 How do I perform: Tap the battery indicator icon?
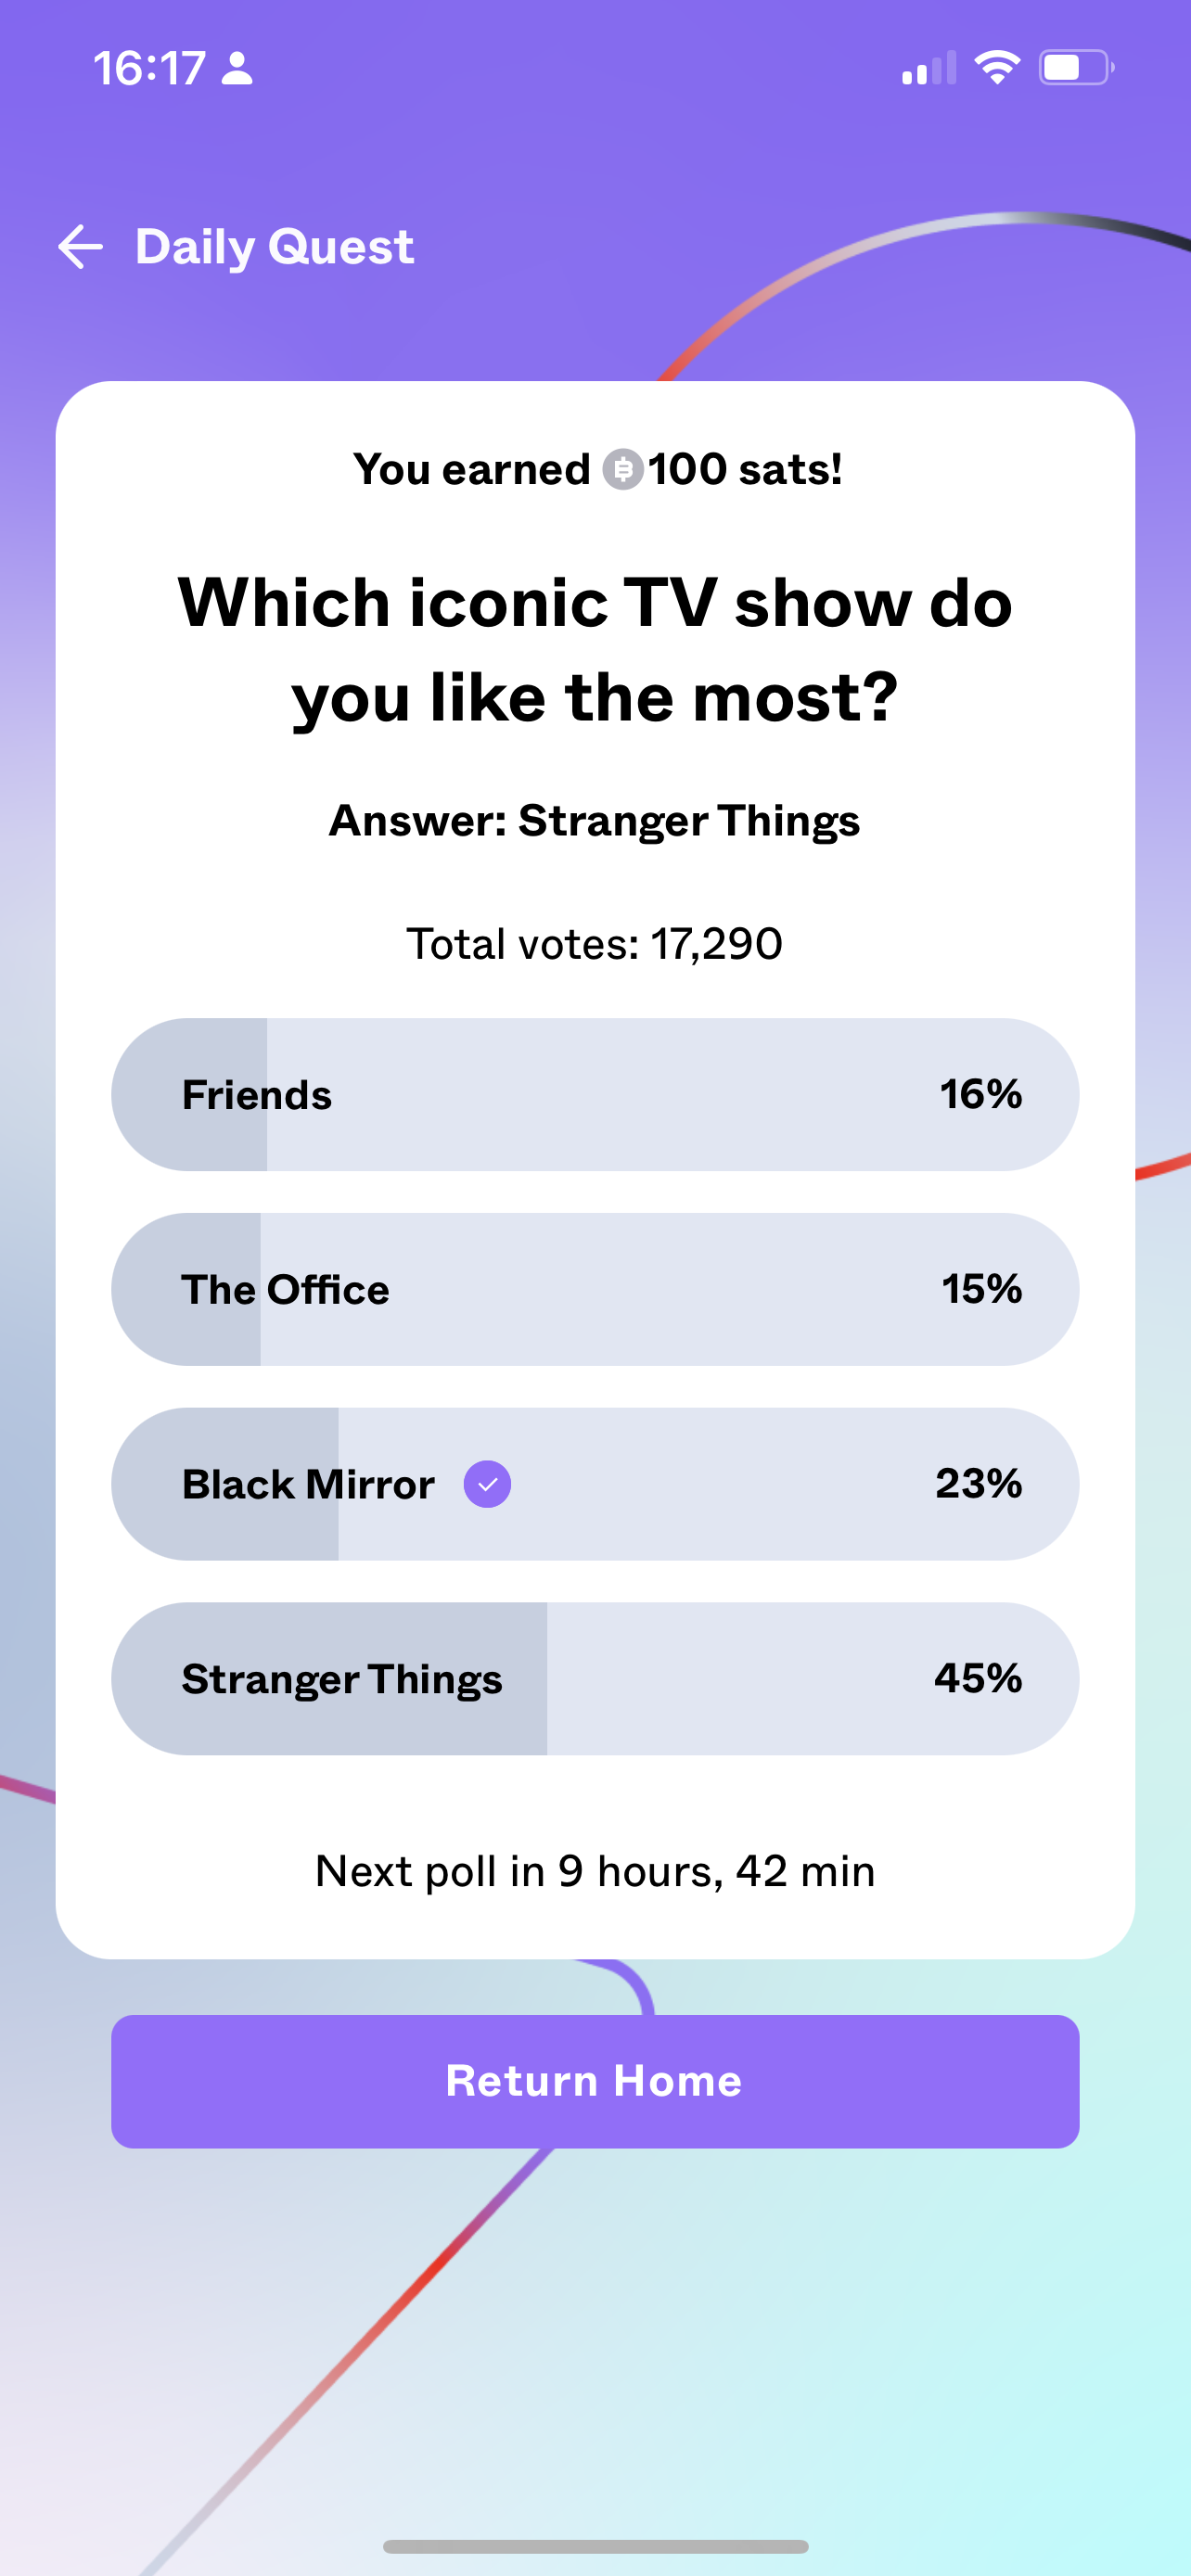1075,68
